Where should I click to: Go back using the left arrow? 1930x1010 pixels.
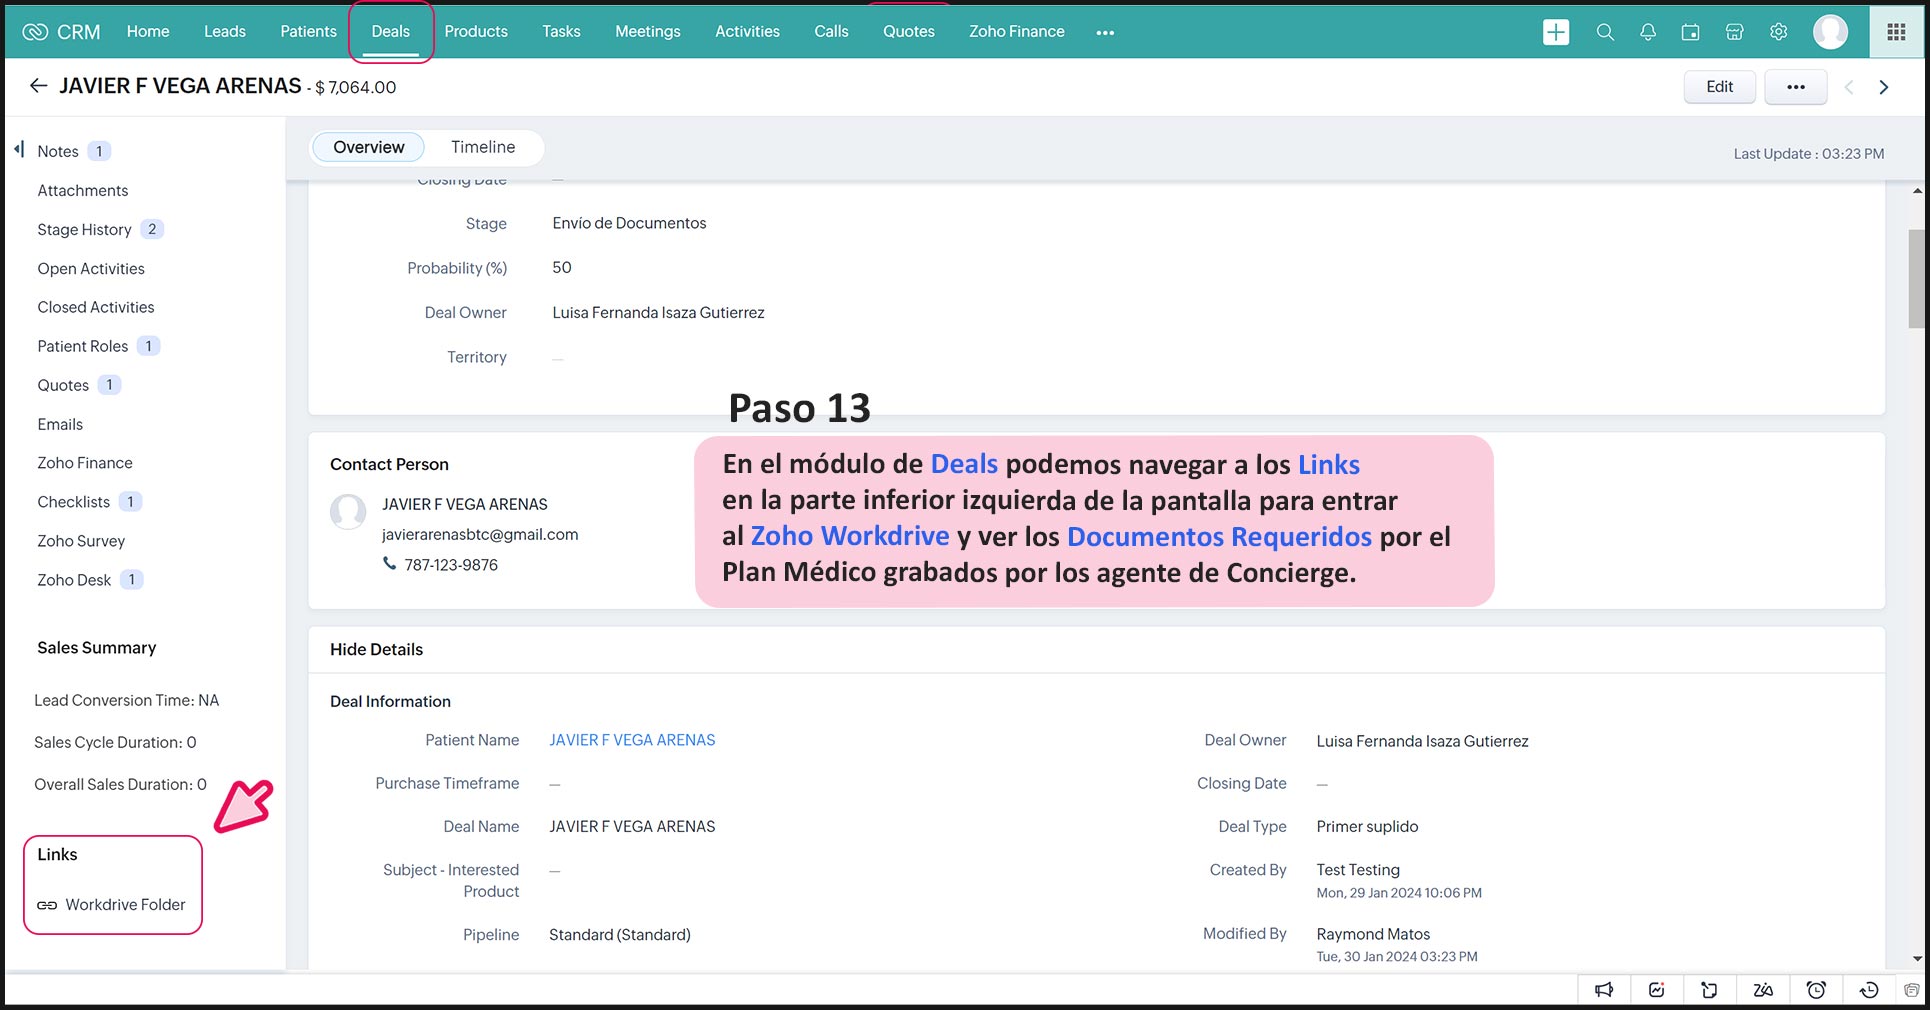[x=38, y=86]
